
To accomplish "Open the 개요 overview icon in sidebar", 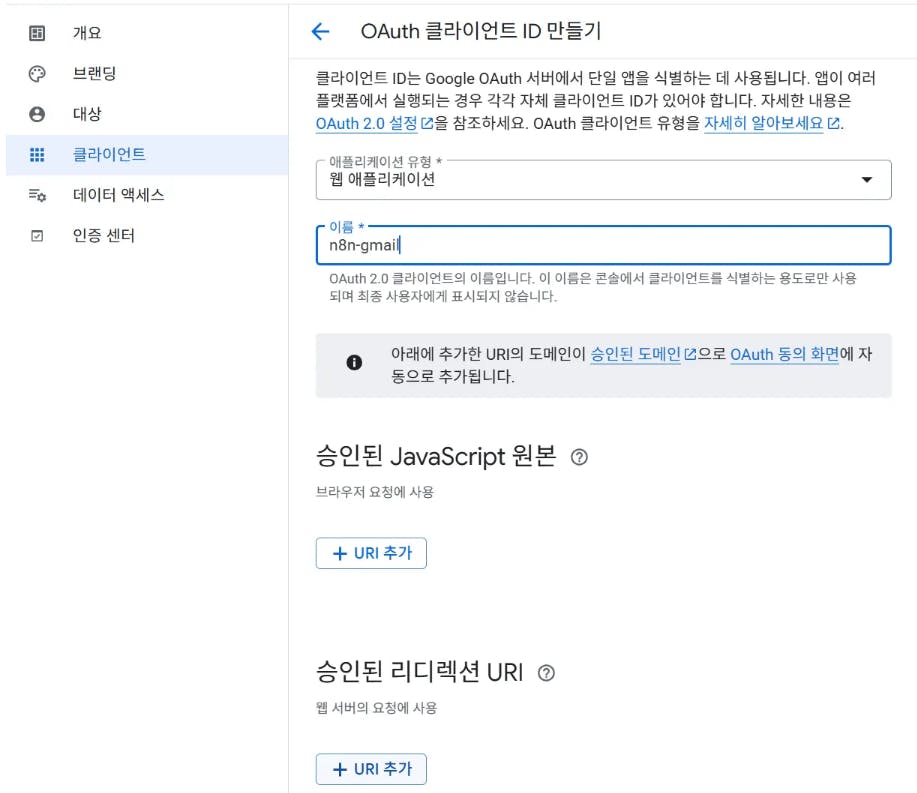I will pos(37,33).
